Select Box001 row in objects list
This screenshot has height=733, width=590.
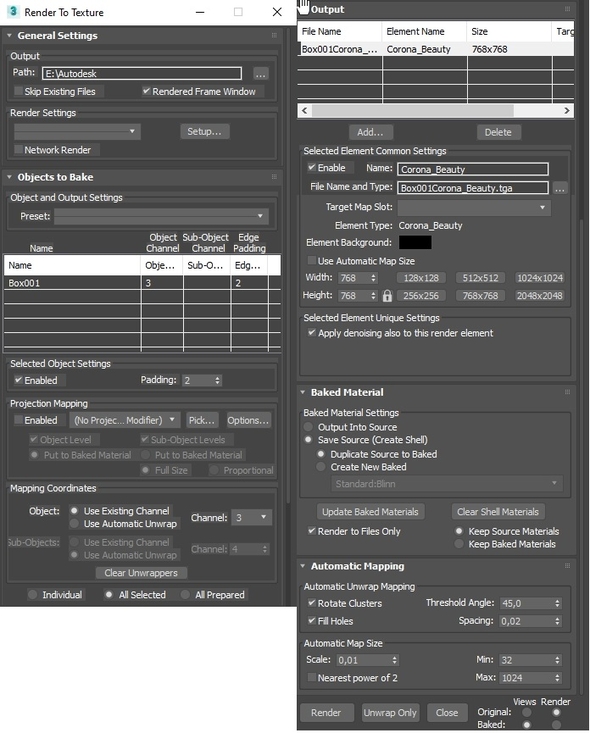tap(142, 283)
